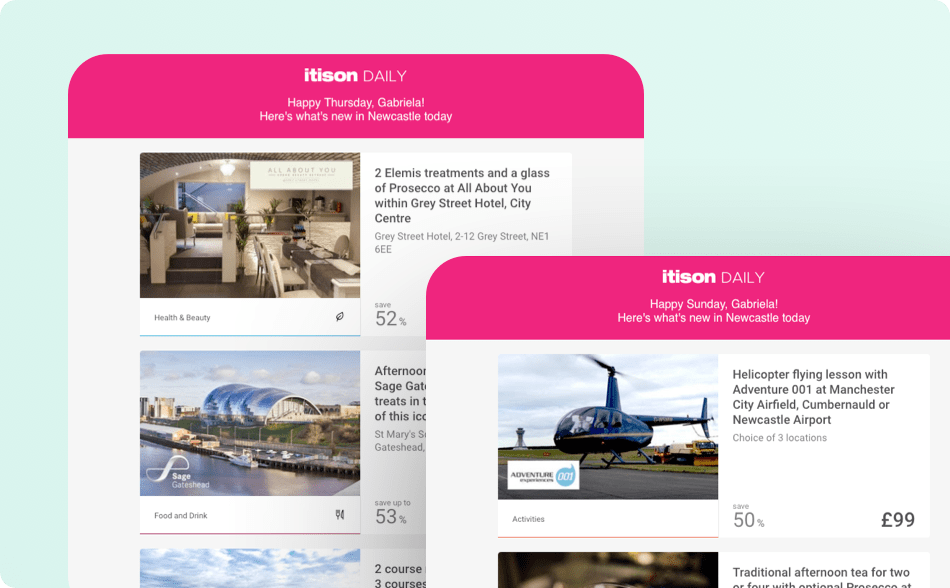Viewport: 950px width, 588px height.
Task: Click the save 52% discount figure
Action: [x=390, y=315]
